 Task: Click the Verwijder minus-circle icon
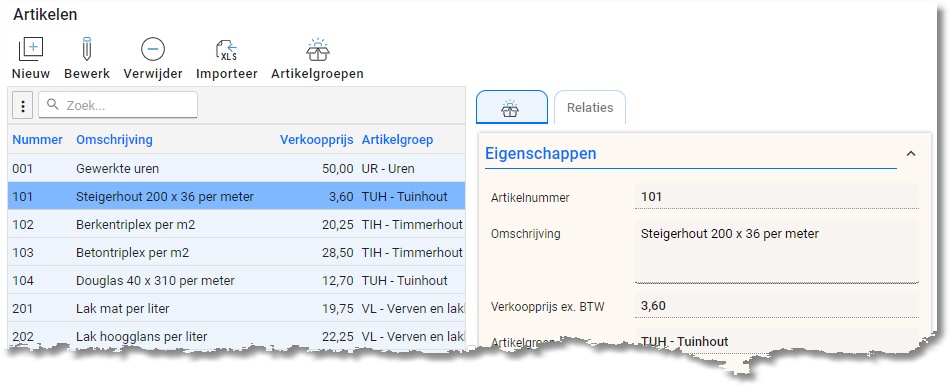[153, 49]
